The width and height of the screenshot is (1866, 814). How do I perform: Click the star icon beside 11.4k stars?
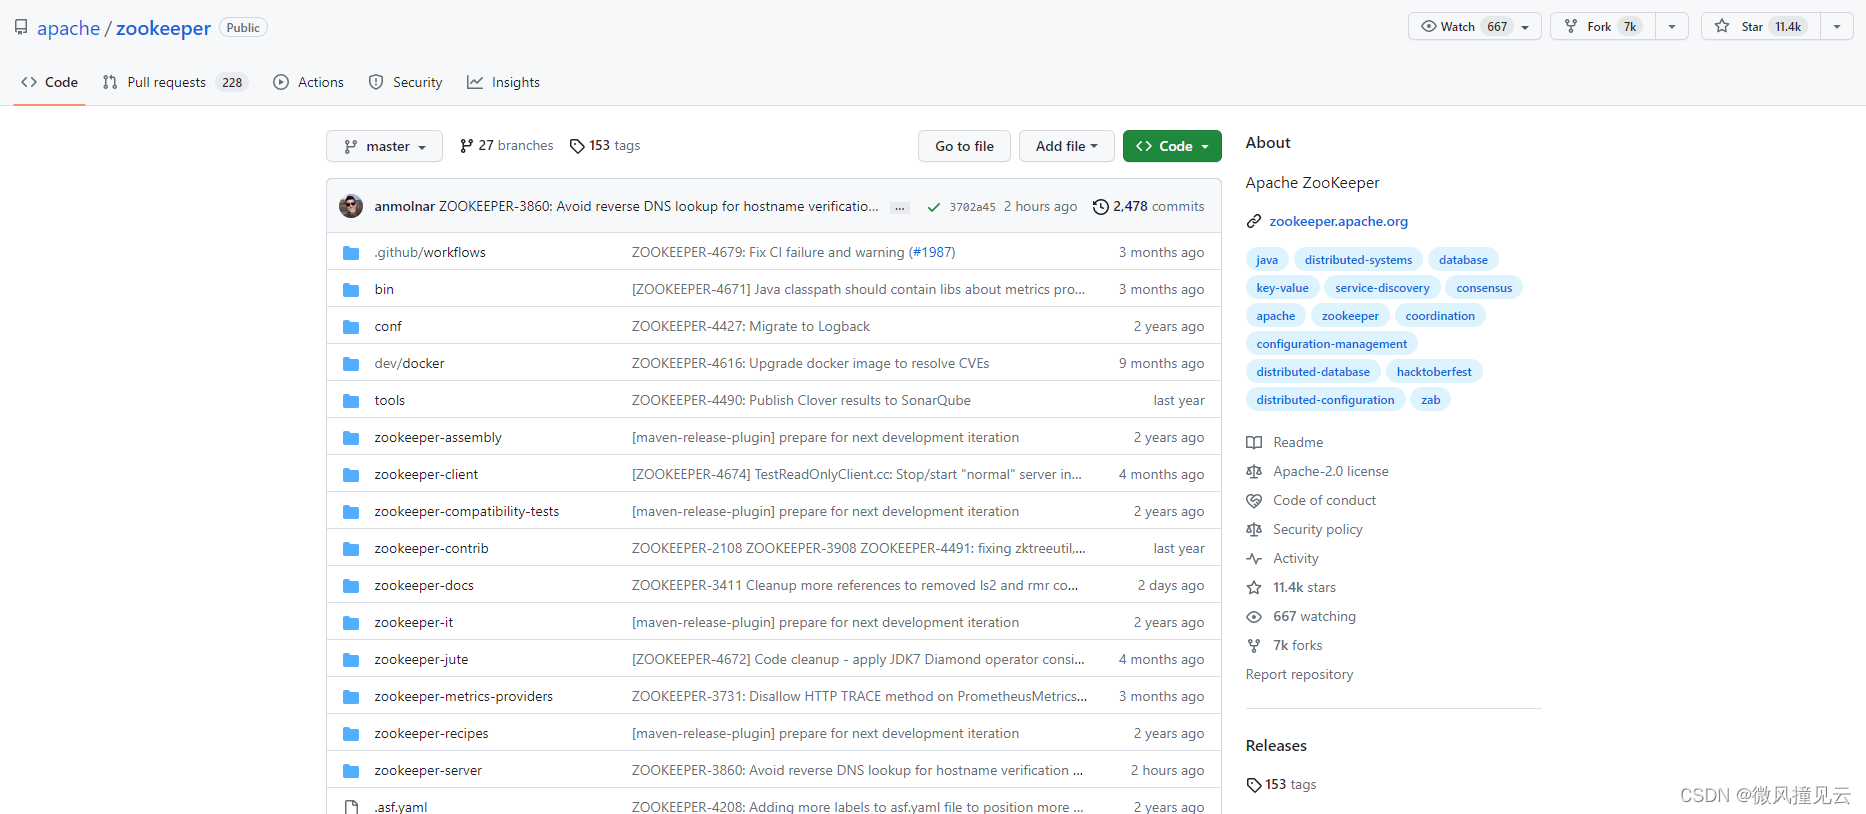point(1254,588)
